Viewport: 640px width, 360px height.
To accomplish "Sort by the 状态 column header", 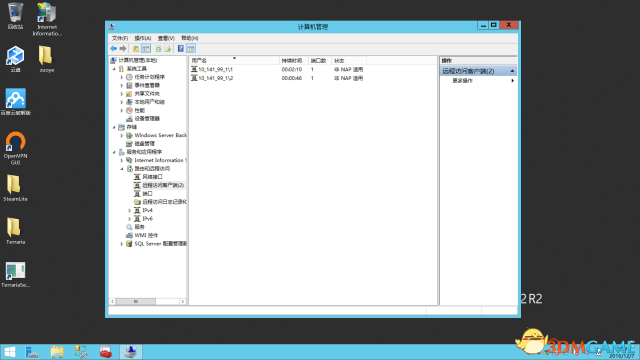I will tap(349, 60).
